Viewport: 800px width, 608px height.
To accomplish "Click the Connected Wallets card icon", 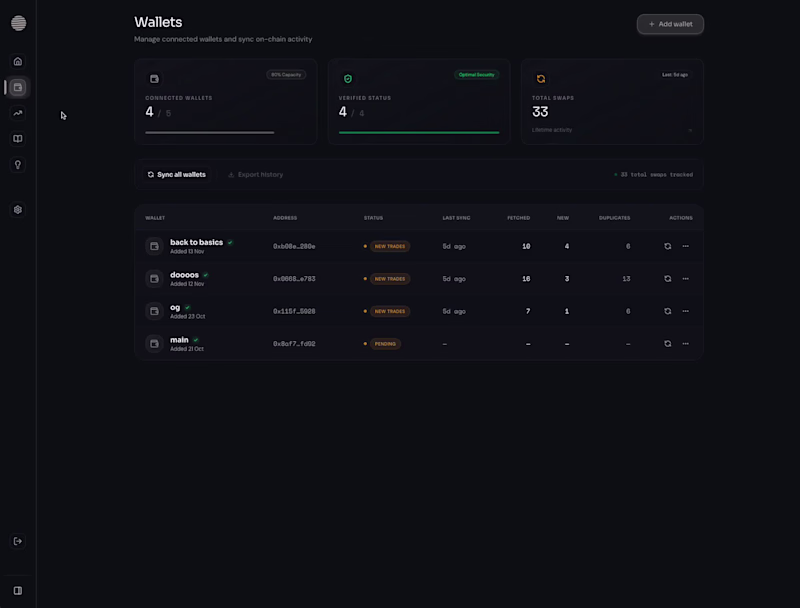I will [x=154, y=79].
